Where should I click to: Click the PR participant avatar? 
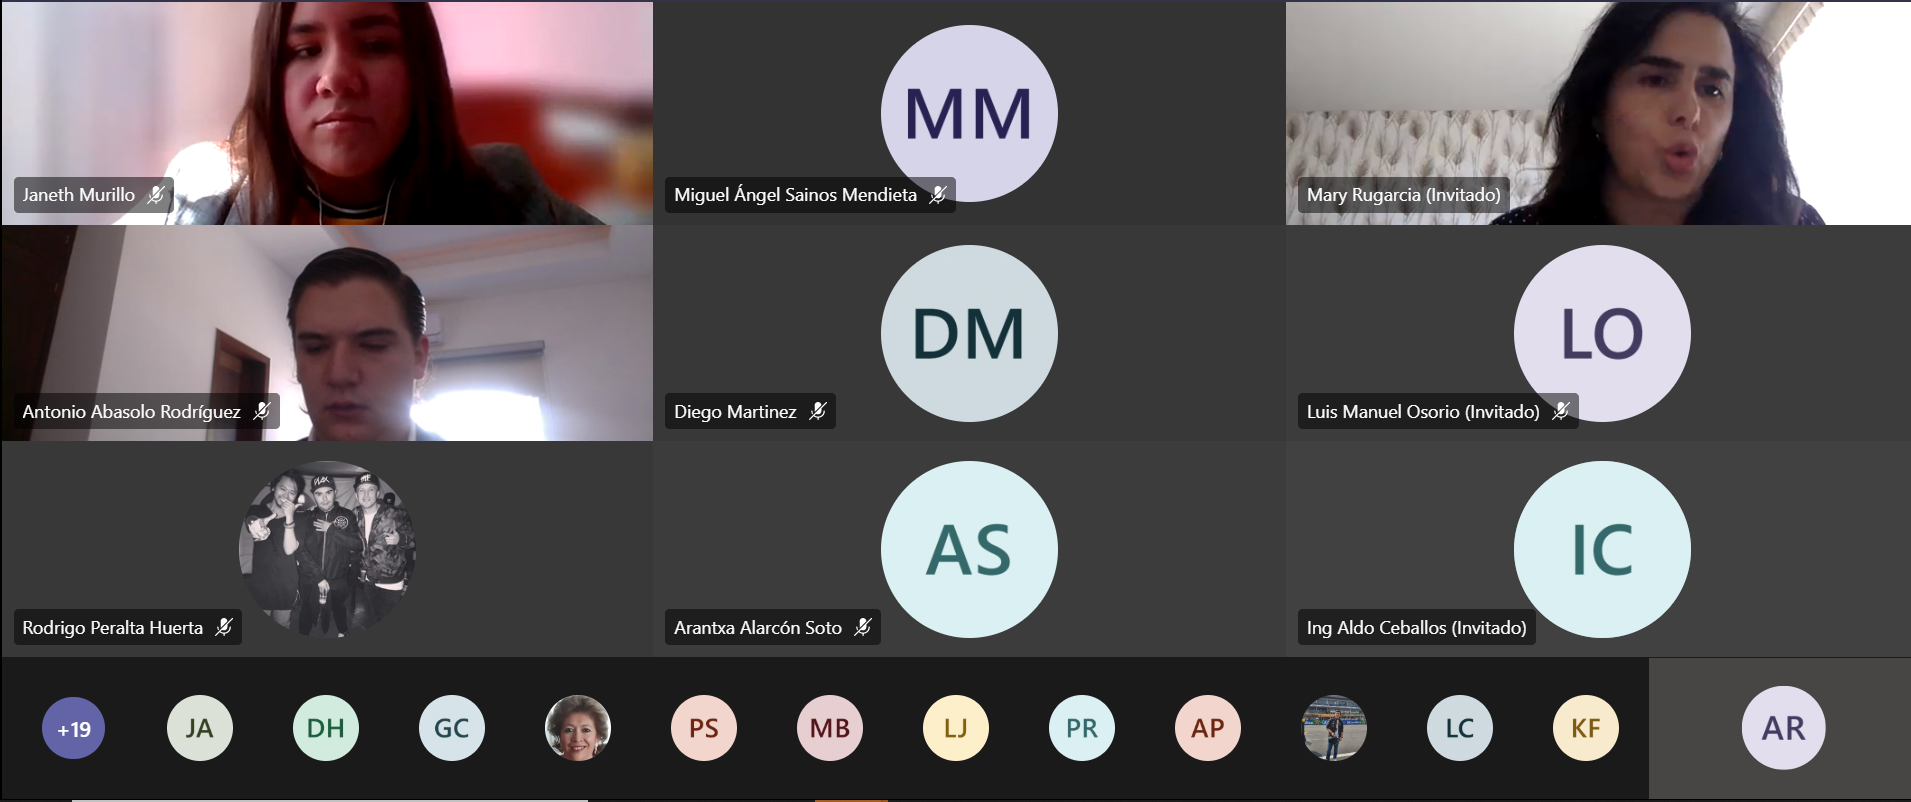click(x=1081, y=728)
